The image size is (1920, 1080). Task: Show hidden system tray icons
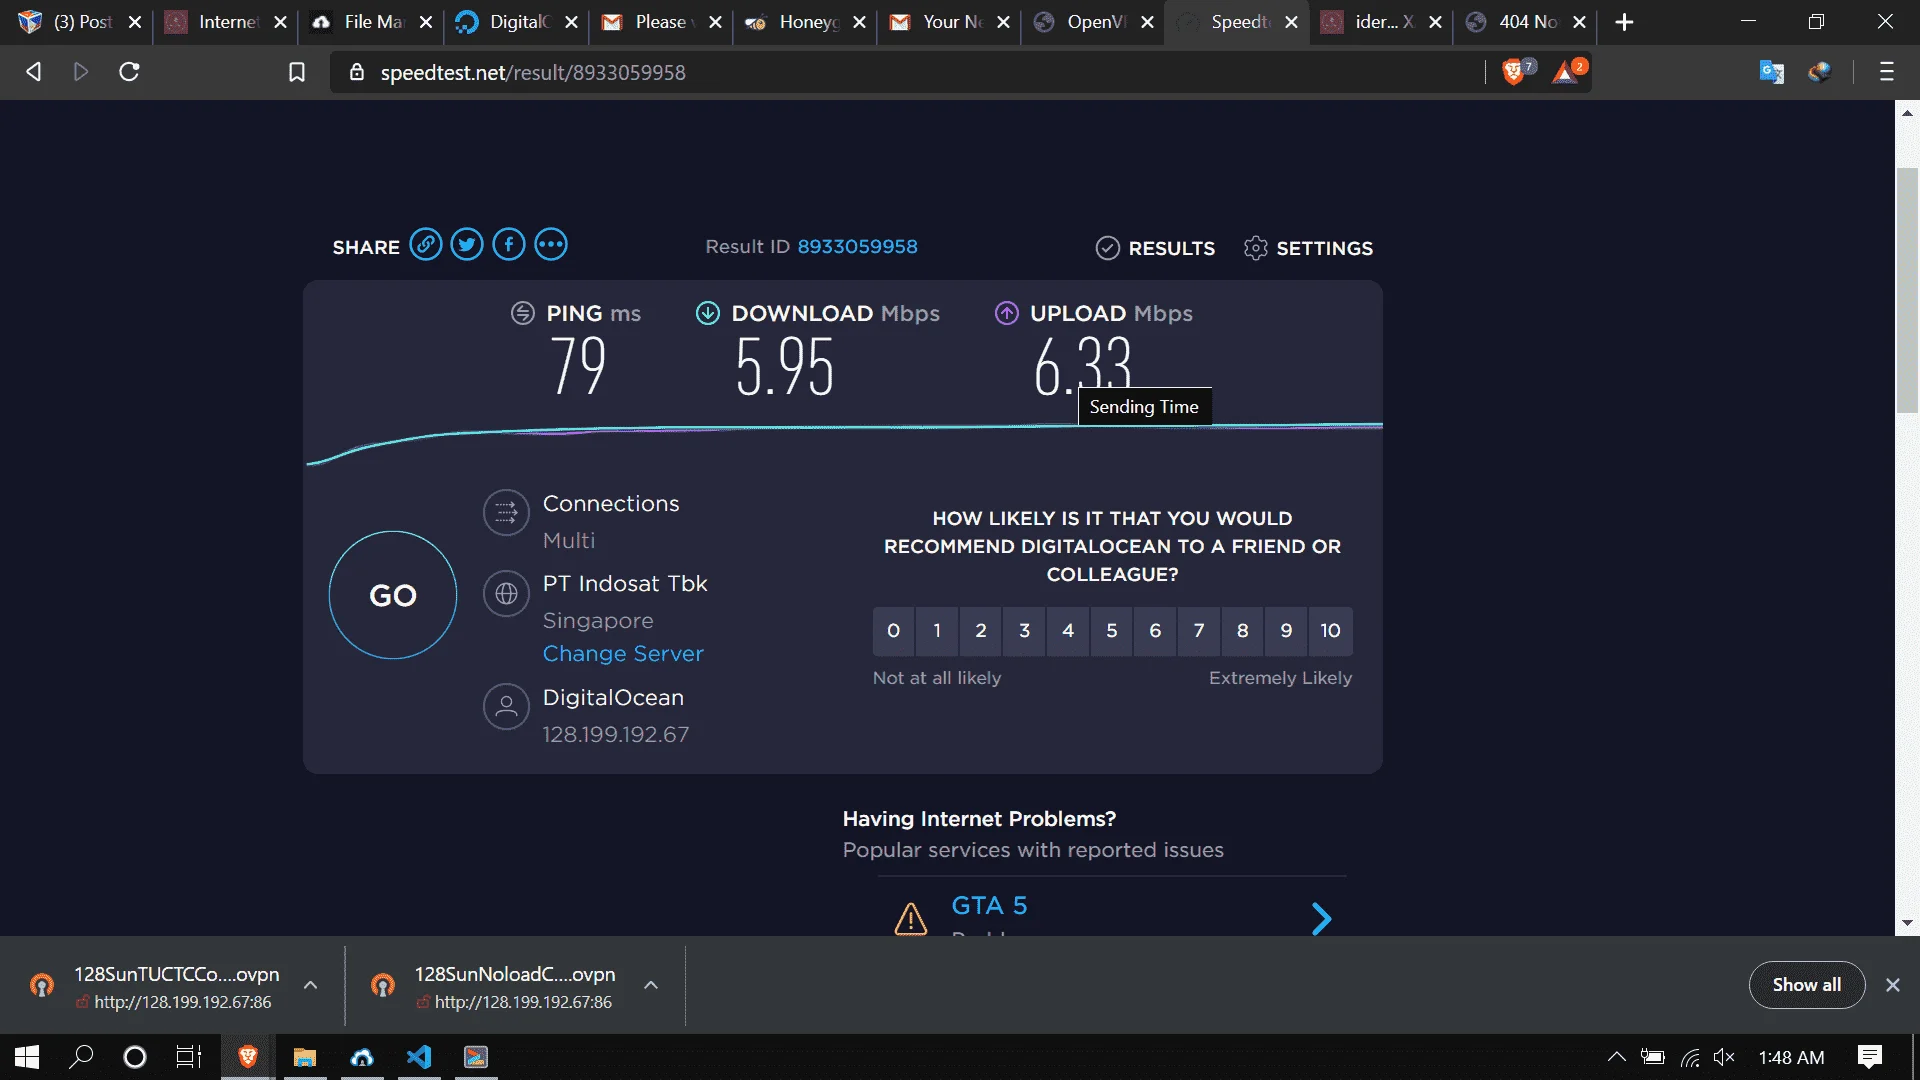(1616, 1057)
